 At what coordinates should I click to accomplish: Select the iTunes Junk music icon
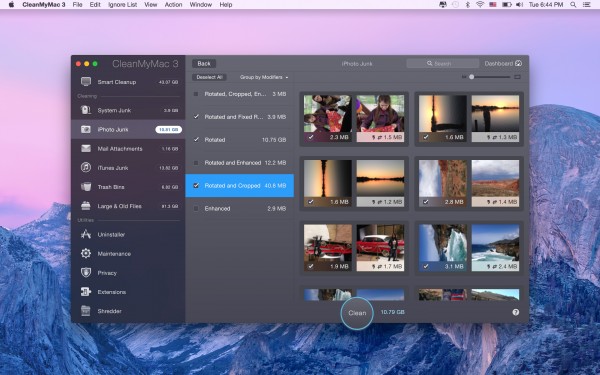(86, 168)
